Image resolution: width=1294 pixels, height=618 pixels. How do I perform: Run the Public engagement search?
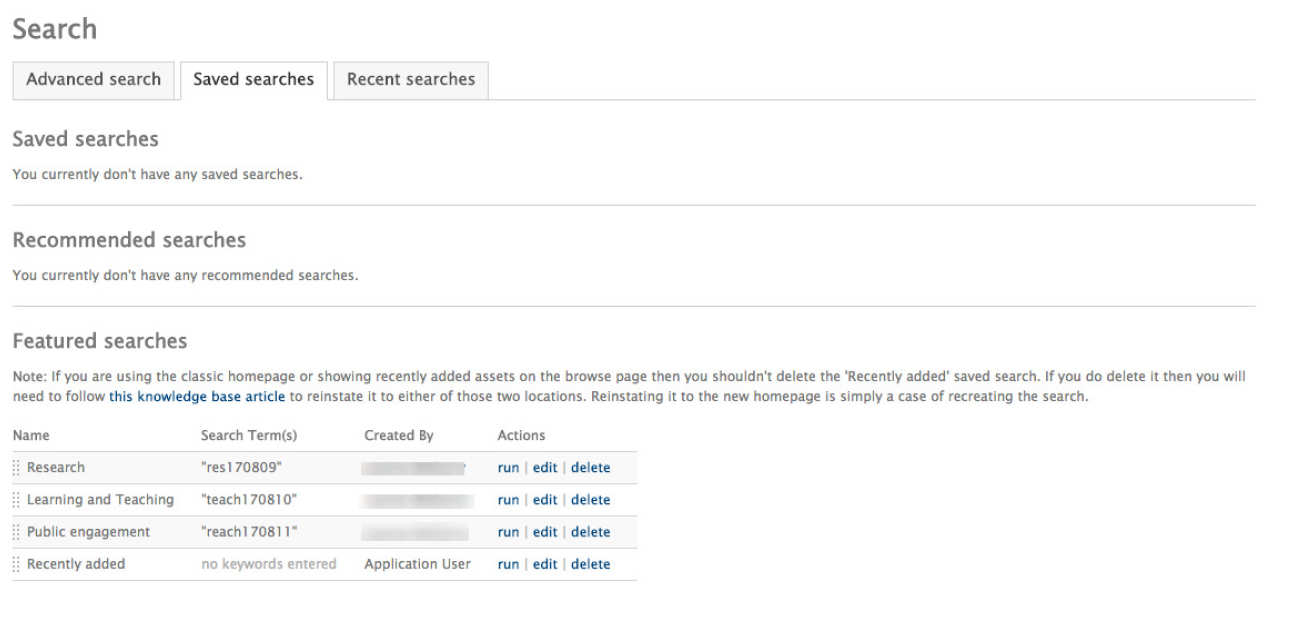[x=508, y=532]
